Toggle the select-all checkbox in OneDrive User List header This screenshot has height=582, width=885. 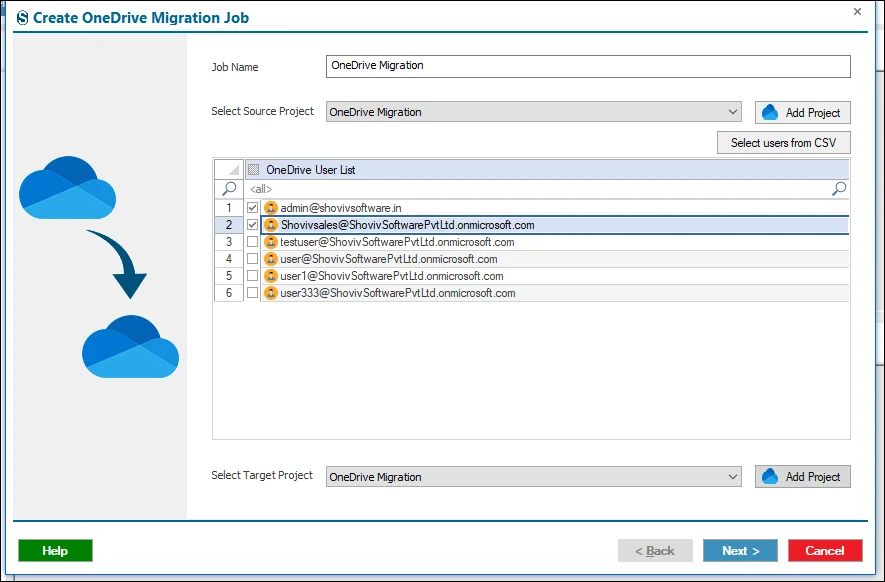tap(253, 169)
